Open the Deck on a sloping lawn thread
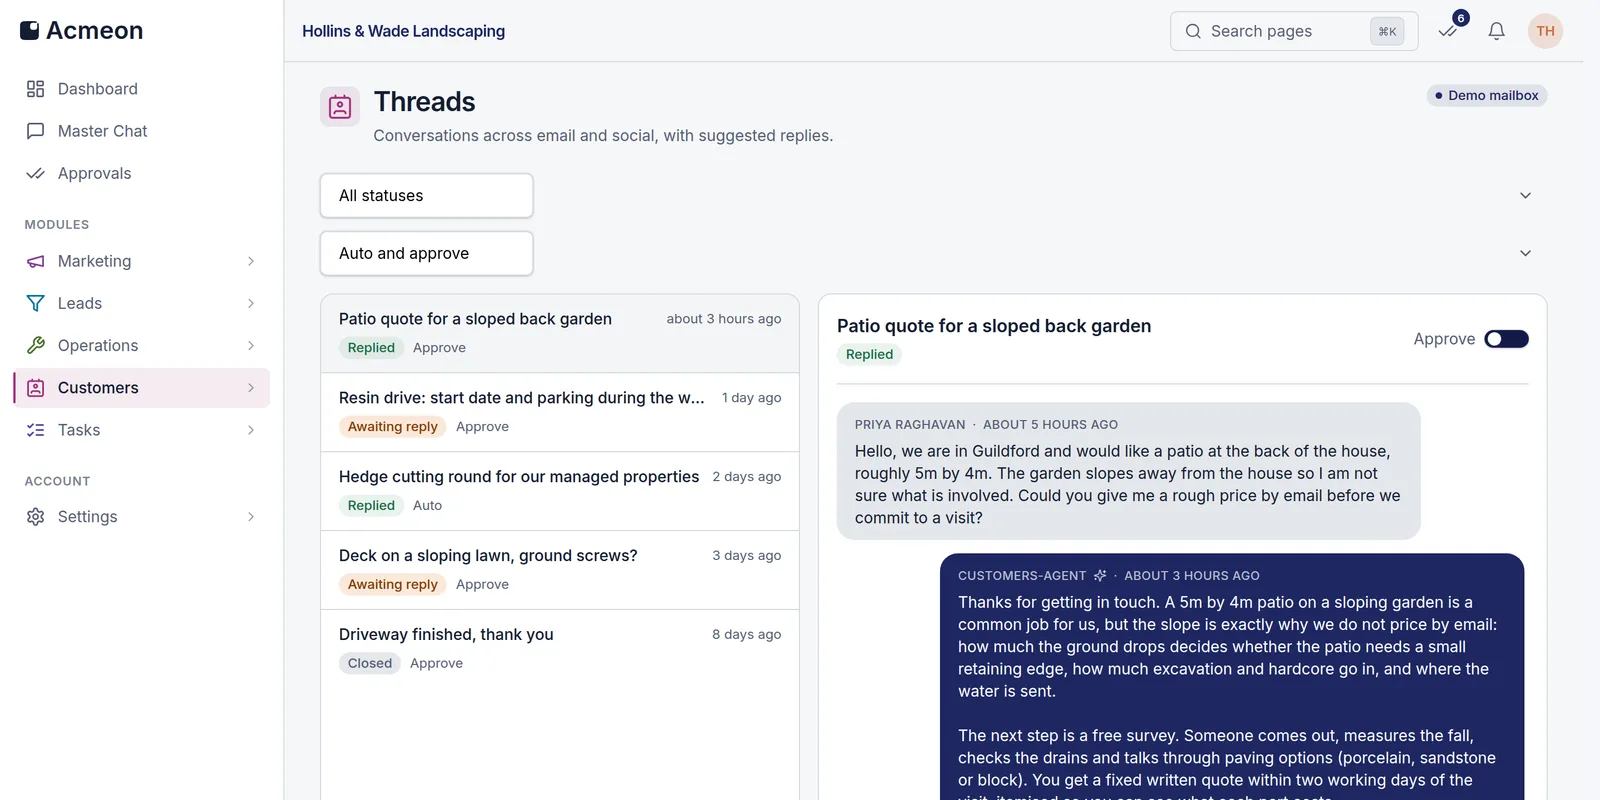 (x=560, y=570)
